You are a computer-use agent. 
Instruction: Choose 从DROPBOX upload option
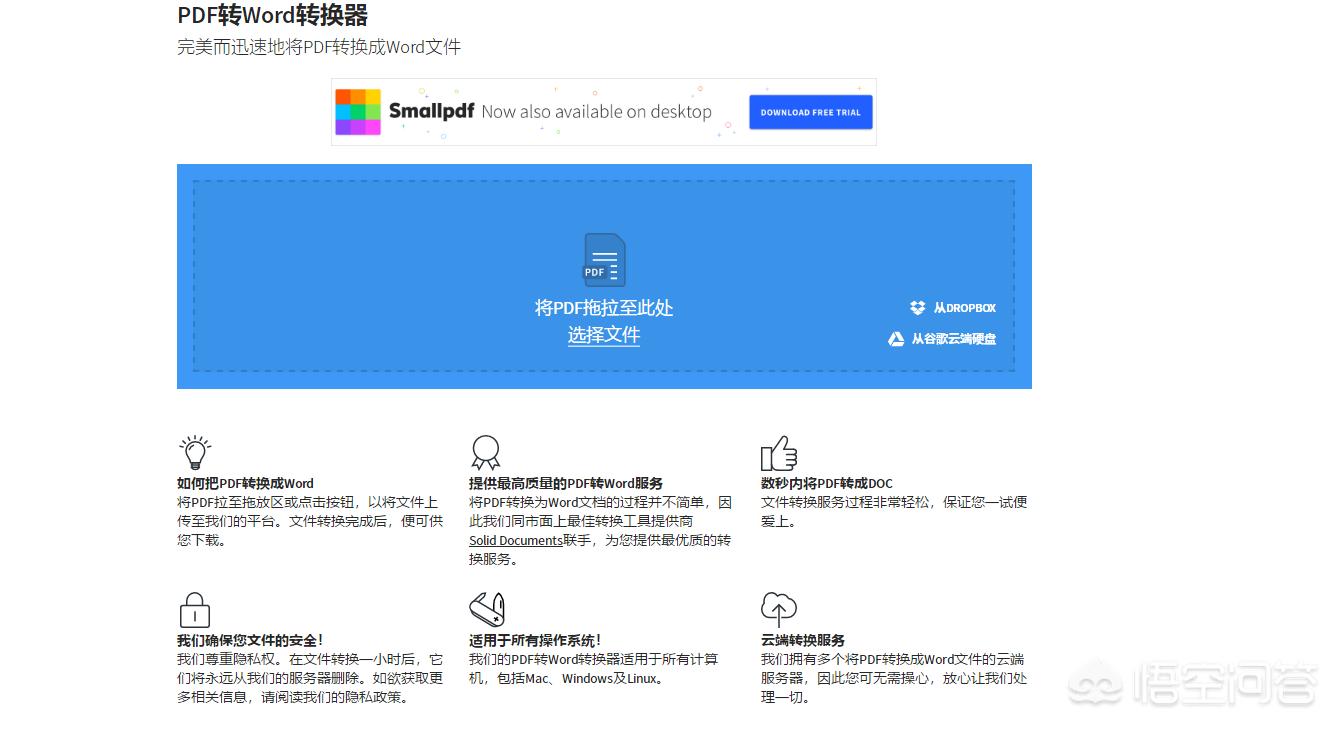953,308
